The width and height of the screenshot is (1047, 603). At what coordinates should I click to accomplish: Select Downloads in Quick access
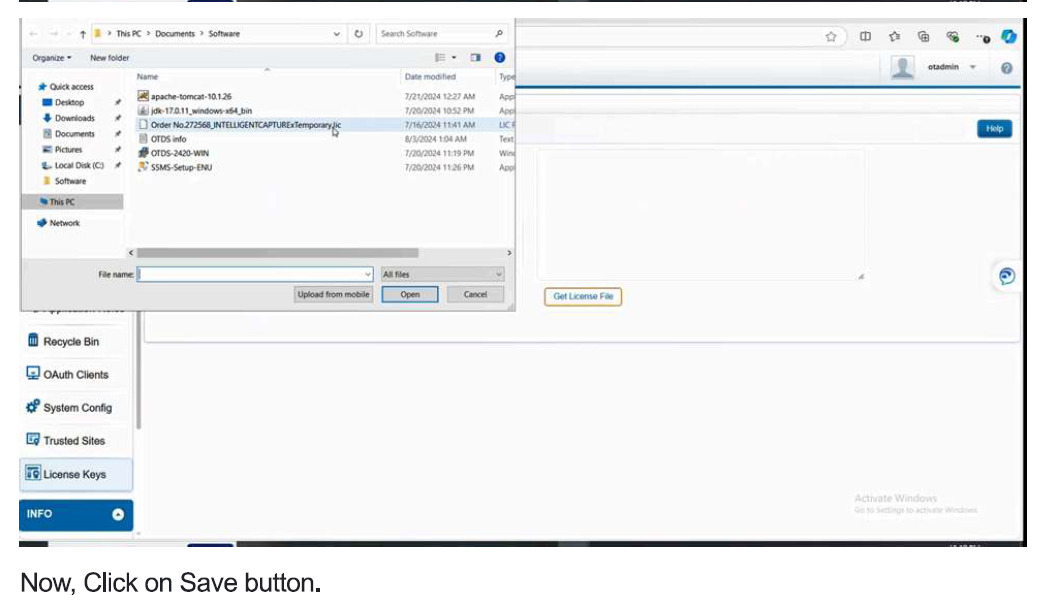coord(75,118)
